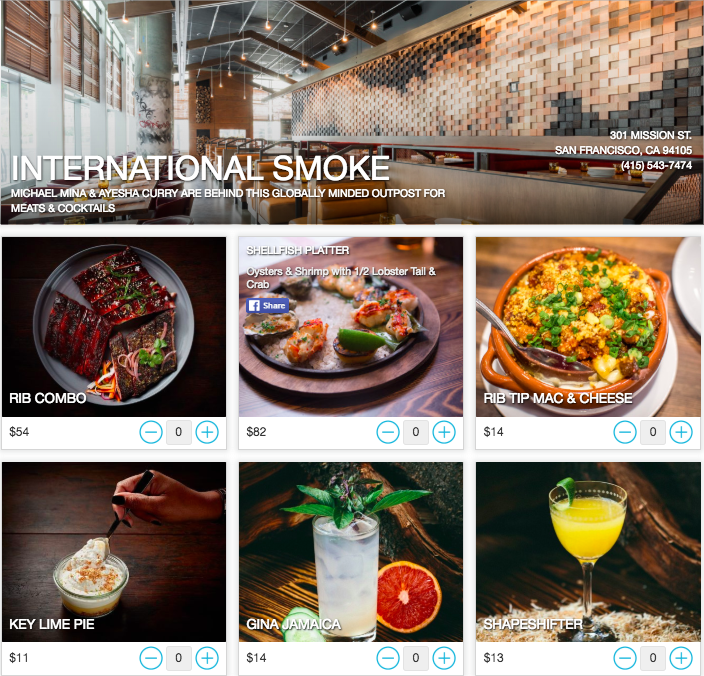The width and height of the screenshot is (704, 676).
Task: Decrease Key Lime Pie quantity
Action: 151,658
